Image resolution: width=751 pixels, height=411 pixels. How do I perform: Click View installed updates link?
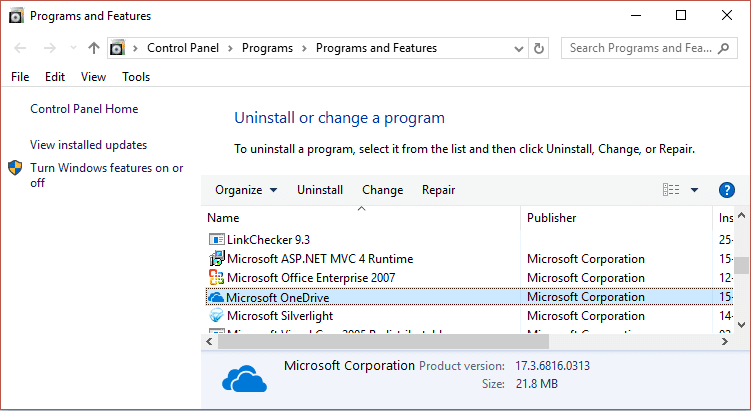(x=89, y=145)
